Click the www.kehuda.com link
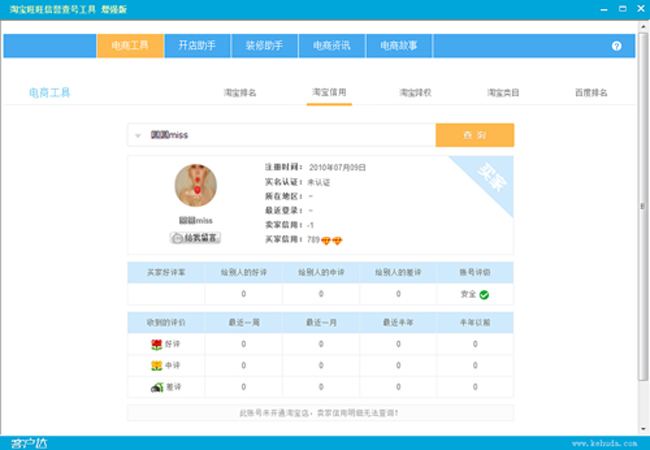 [x=604, y=443]
